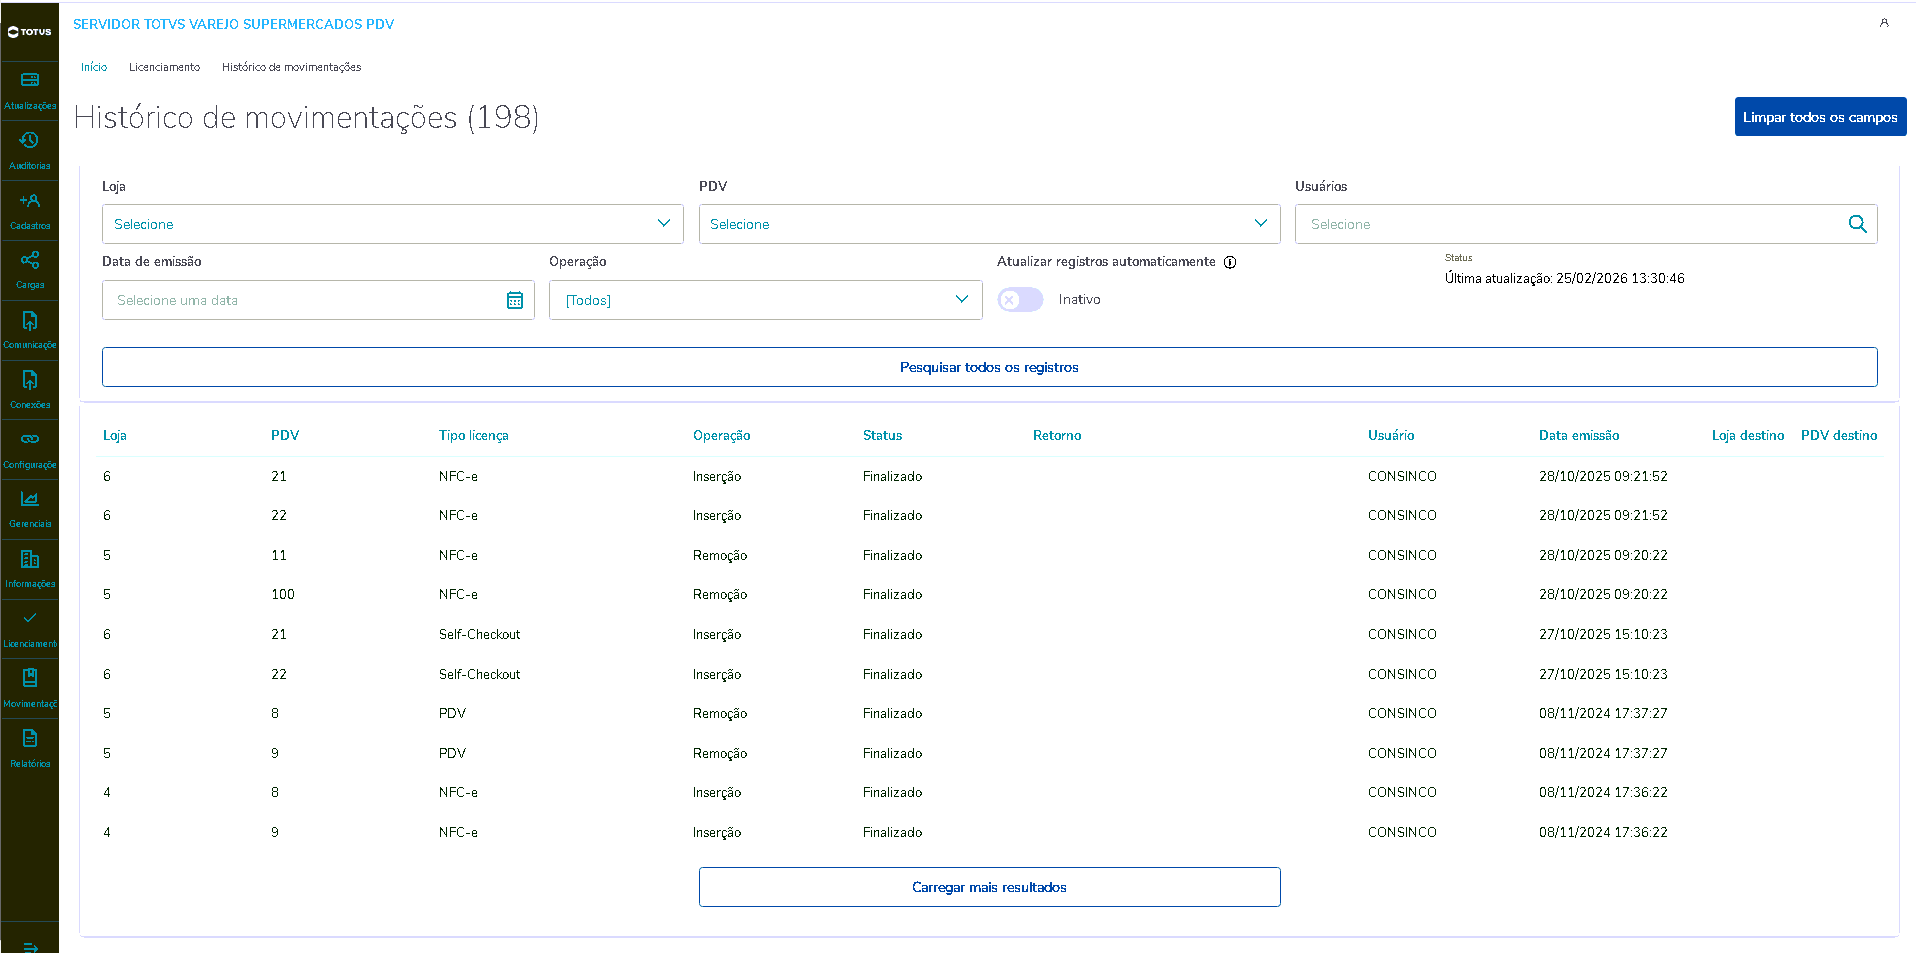1916x953 pixels.
Task: Open the Atualizações sidebar section
Action: [x=30, y=89]
